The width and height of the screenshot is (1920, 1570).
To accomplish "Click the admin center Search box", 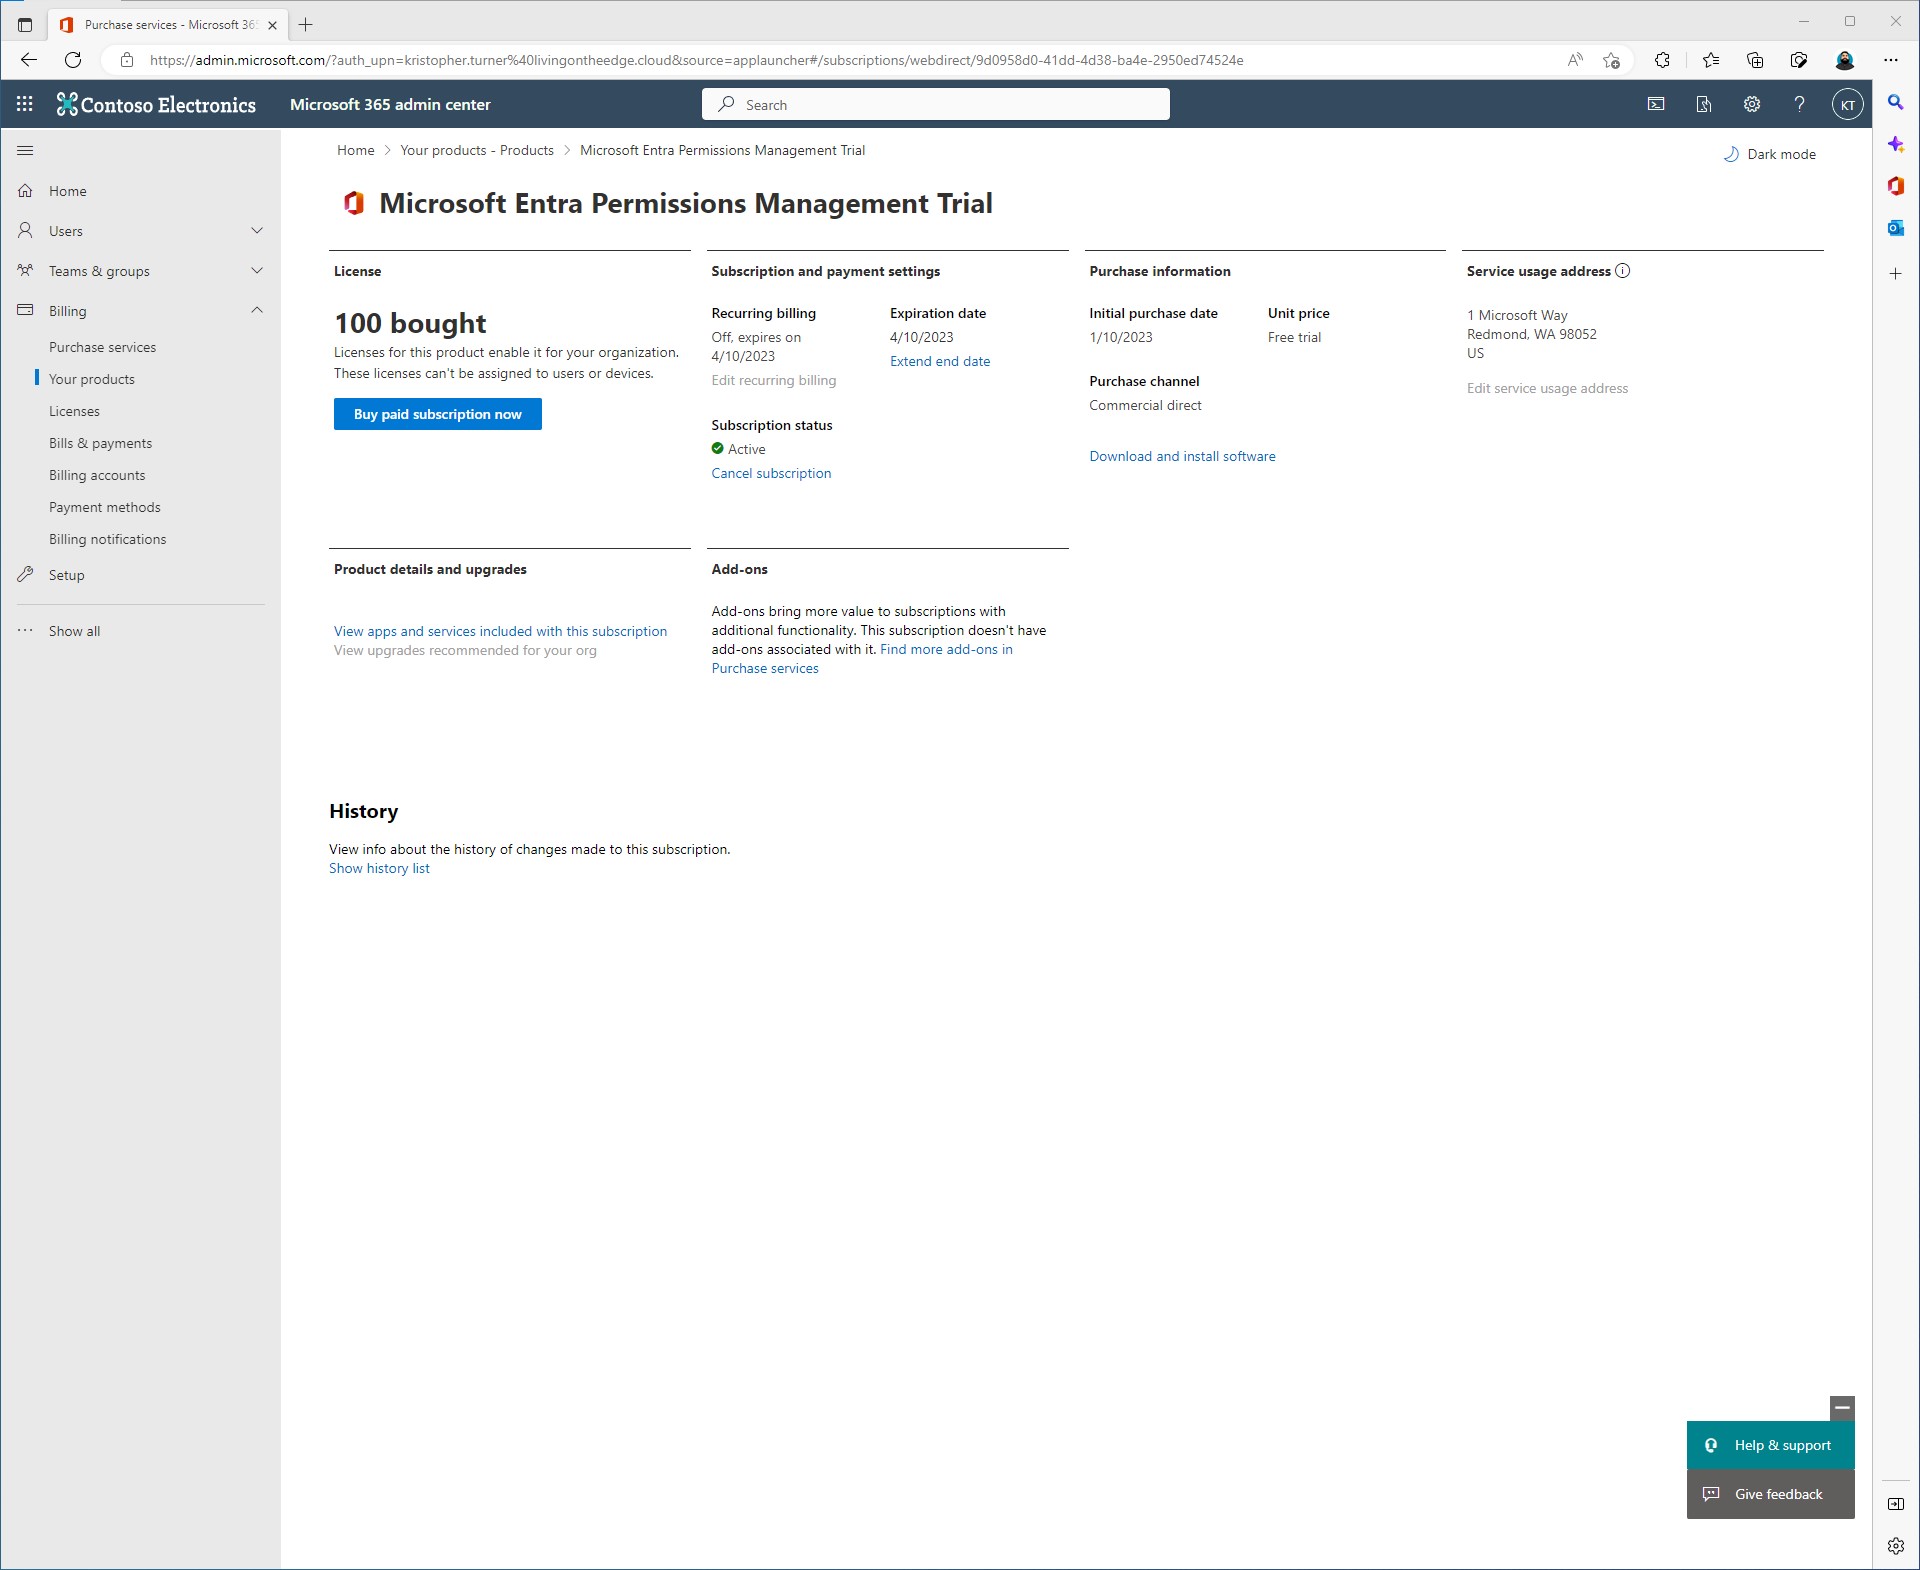I will coord(936,104).
